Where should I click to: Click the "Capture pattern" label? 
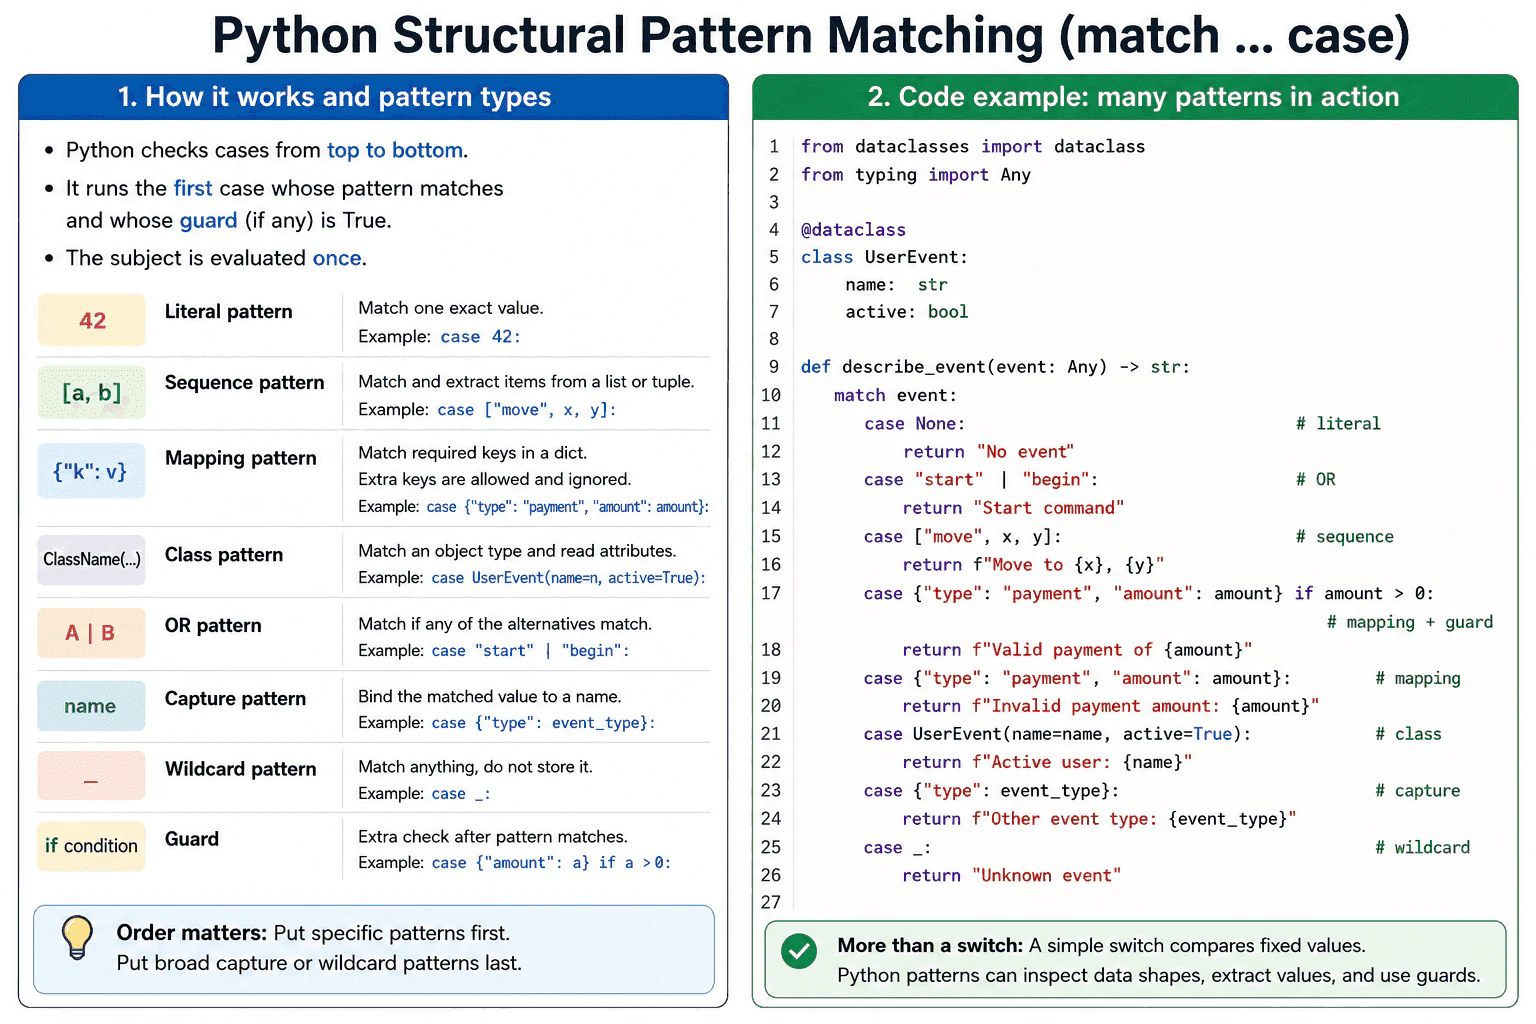pos(236,699)
